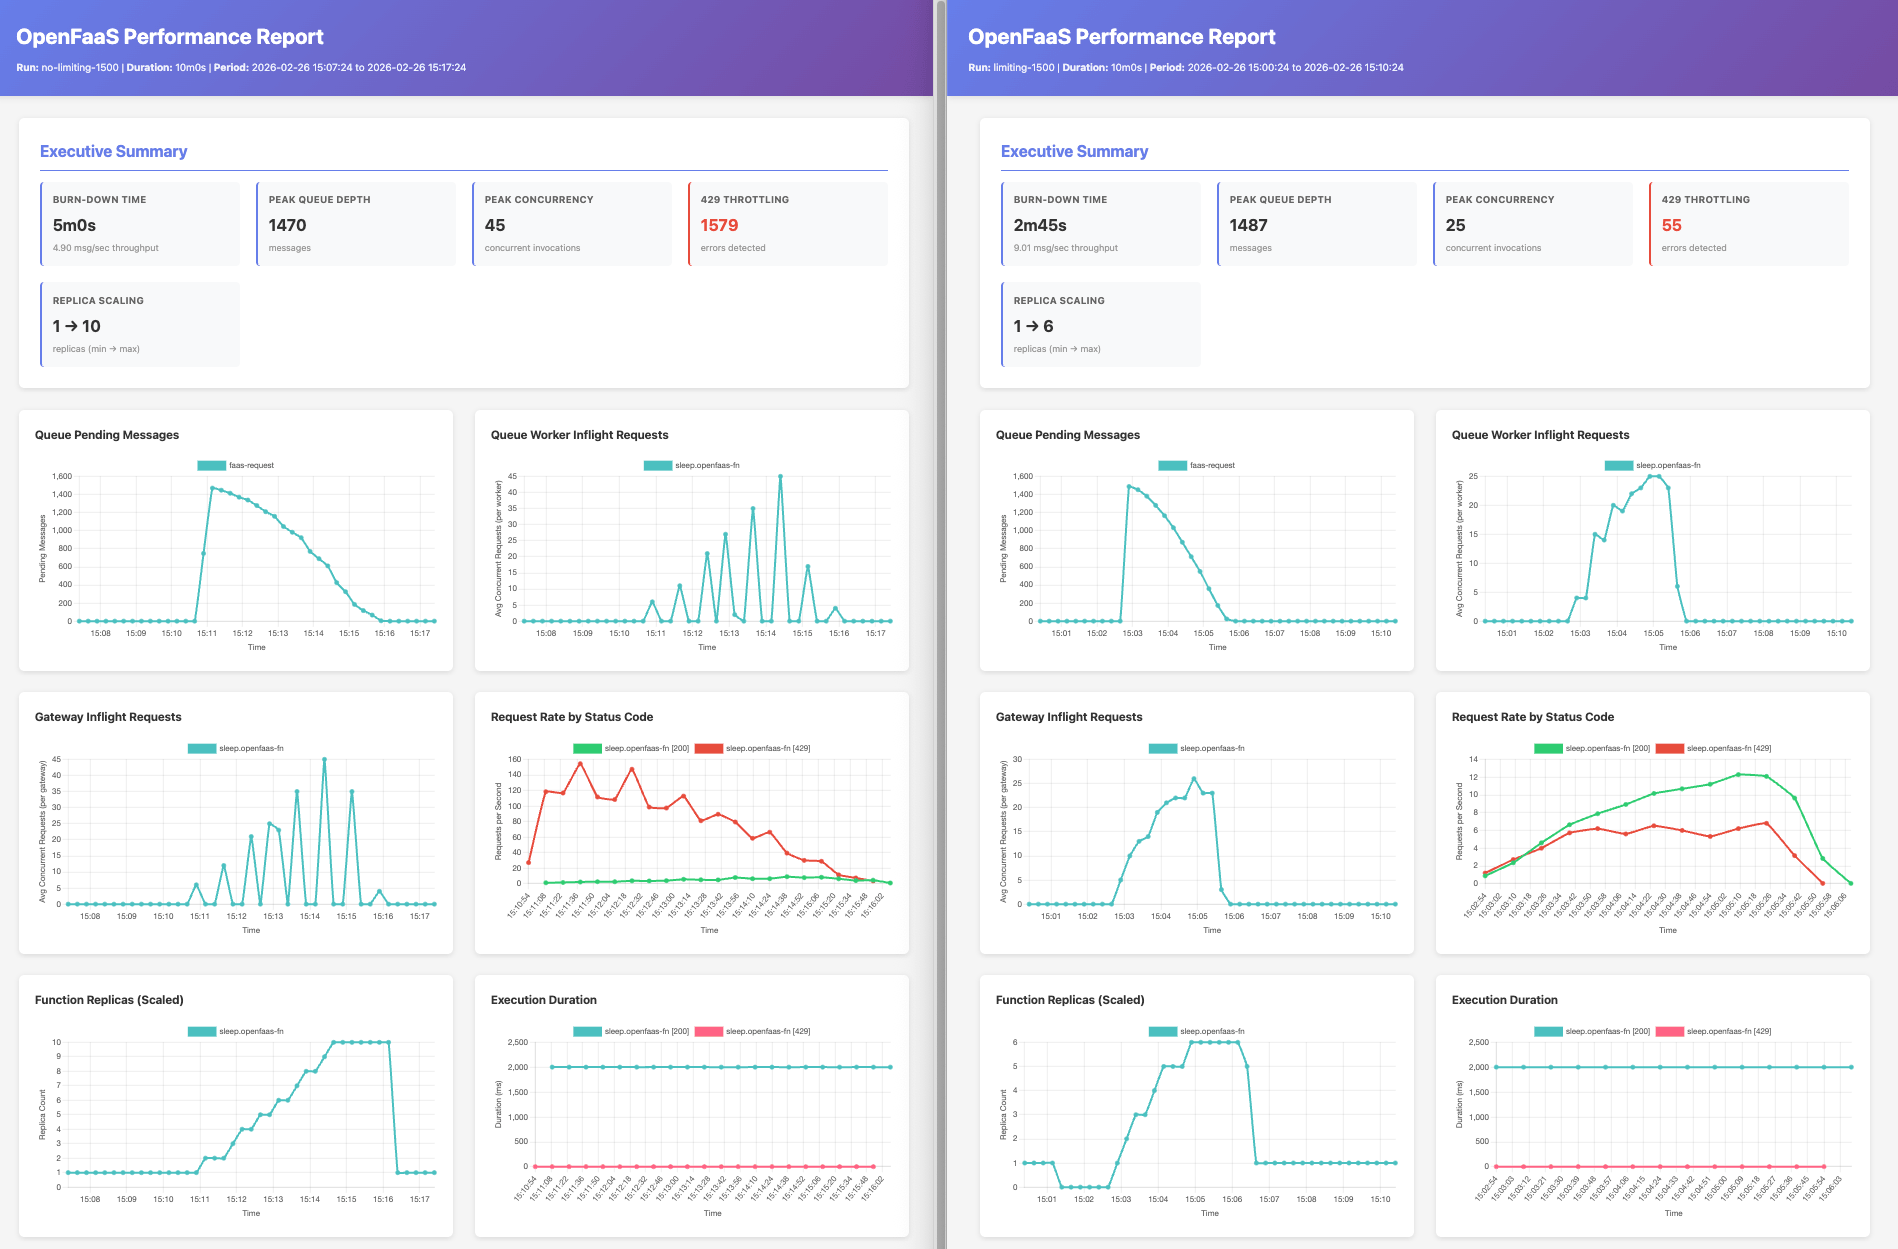Click the 45 peak point in no-limiting Queue Worker Inflight
Viewport: 1898px width, 1249px height.
pyautogui.click(x=780, y=477)
